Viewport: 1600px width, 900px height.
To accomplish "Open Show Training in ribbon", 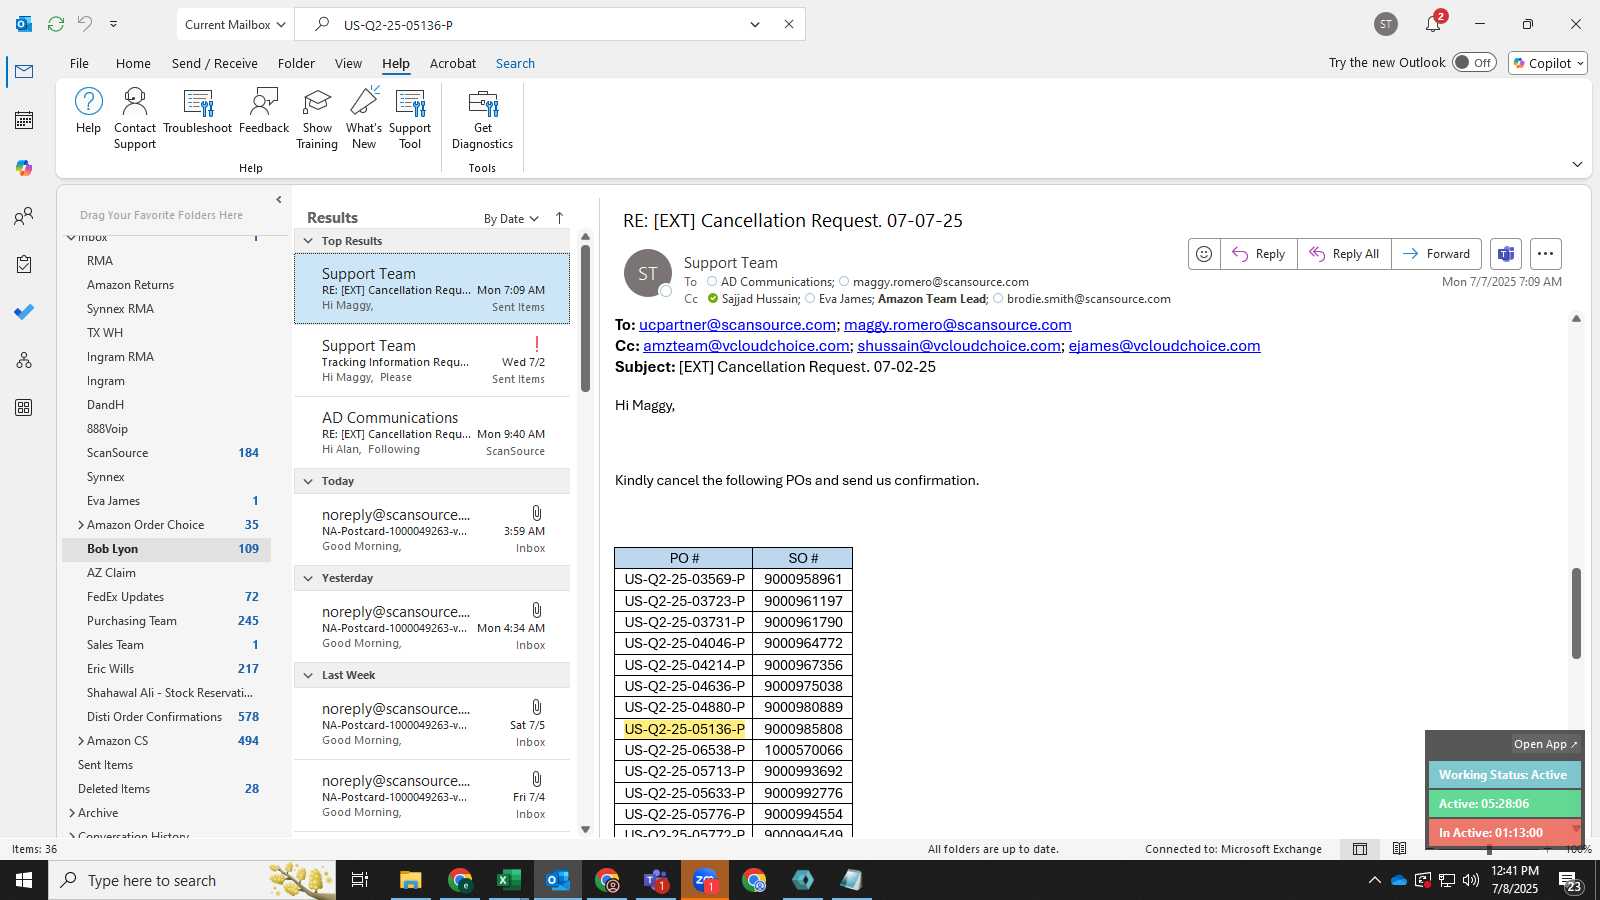I will pyautogui.click(x=317, y=118).
